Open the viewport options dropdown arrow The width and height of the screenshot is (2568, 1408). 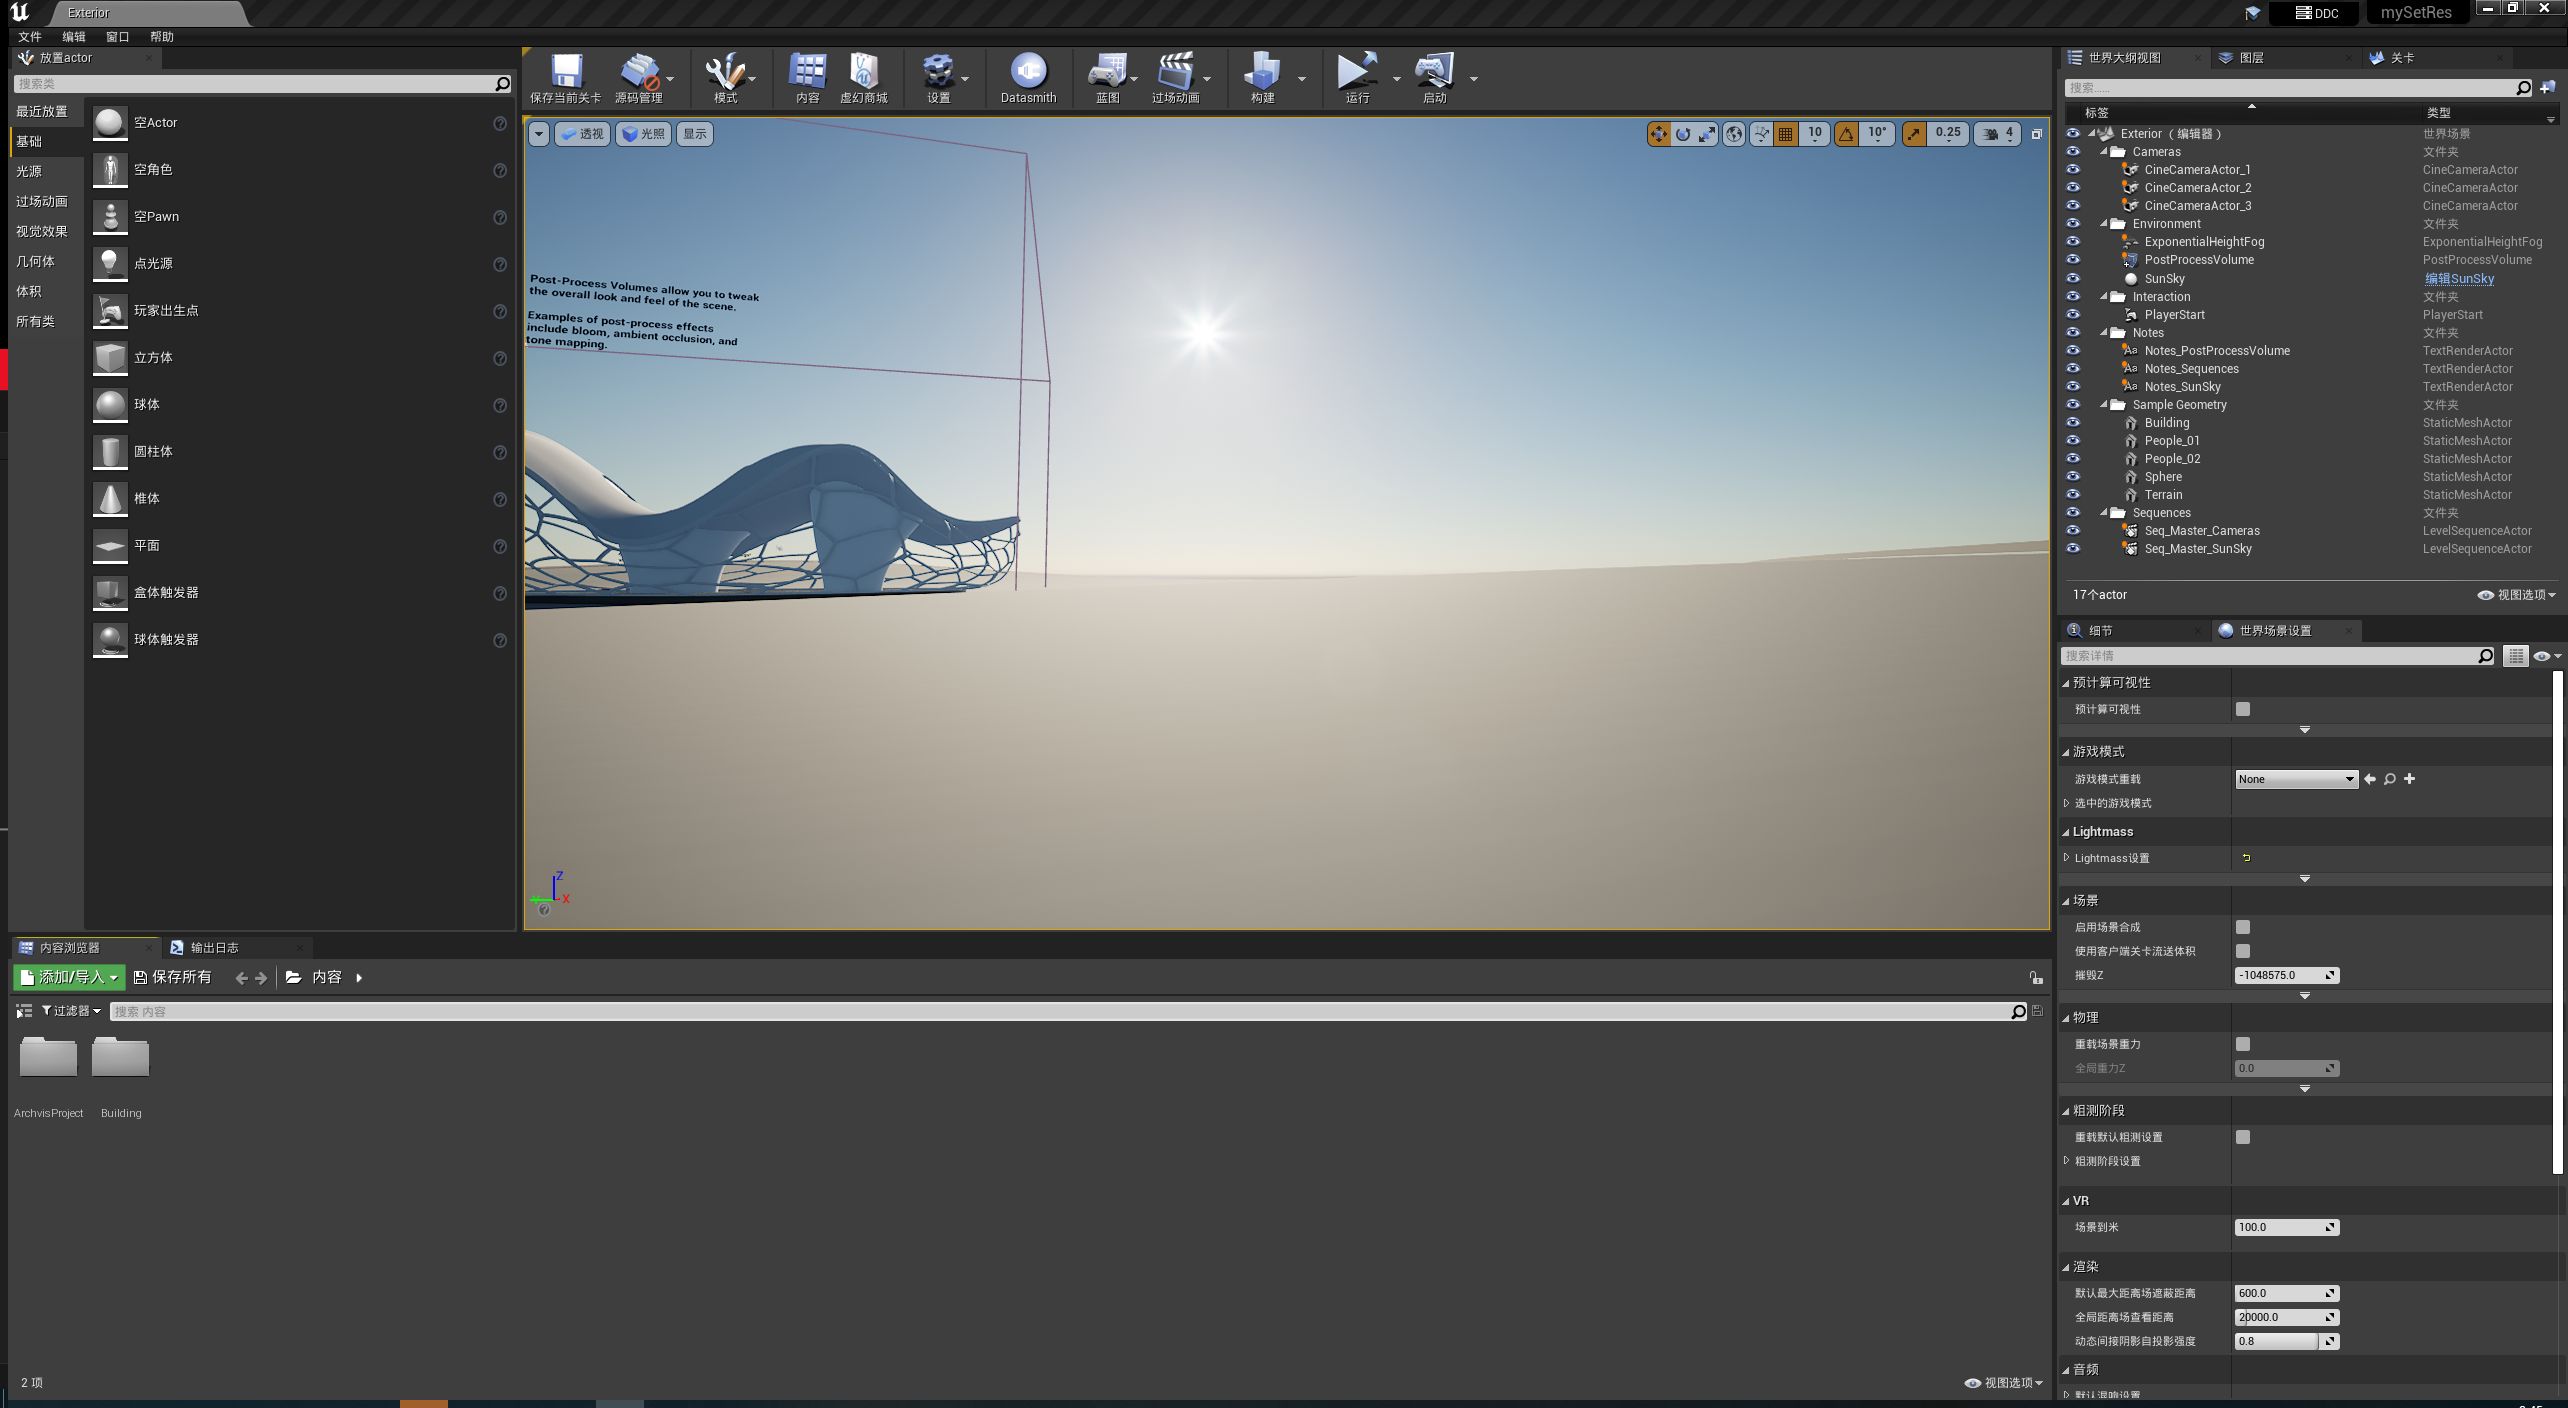tap(538, 134)
